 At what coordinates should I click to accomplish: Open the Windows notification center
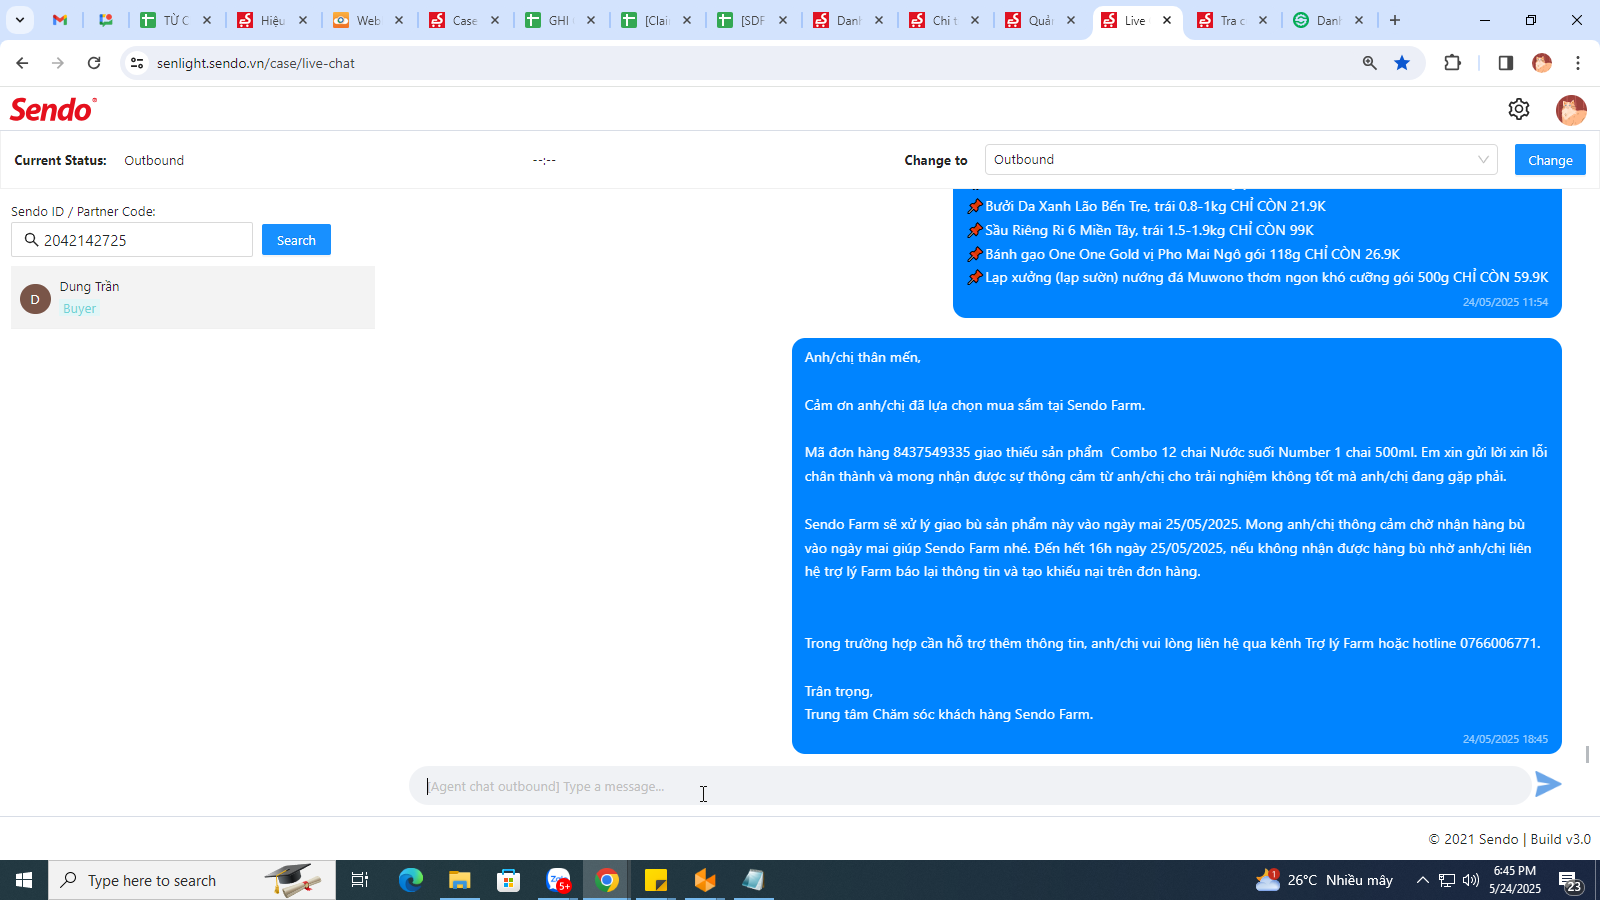[x=1571, y=881]
